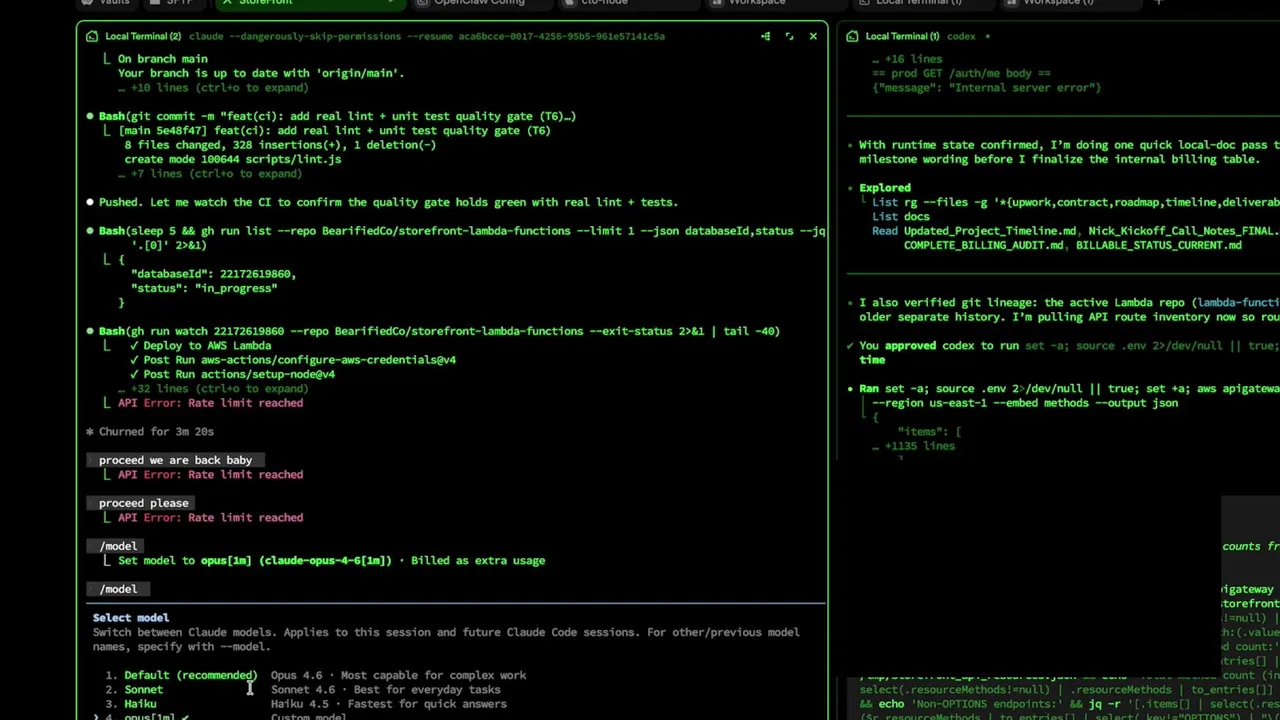Screen dimensions: 1280x720
Task: Select the Local Terminal (1) pane title
Action: (902, 36)
